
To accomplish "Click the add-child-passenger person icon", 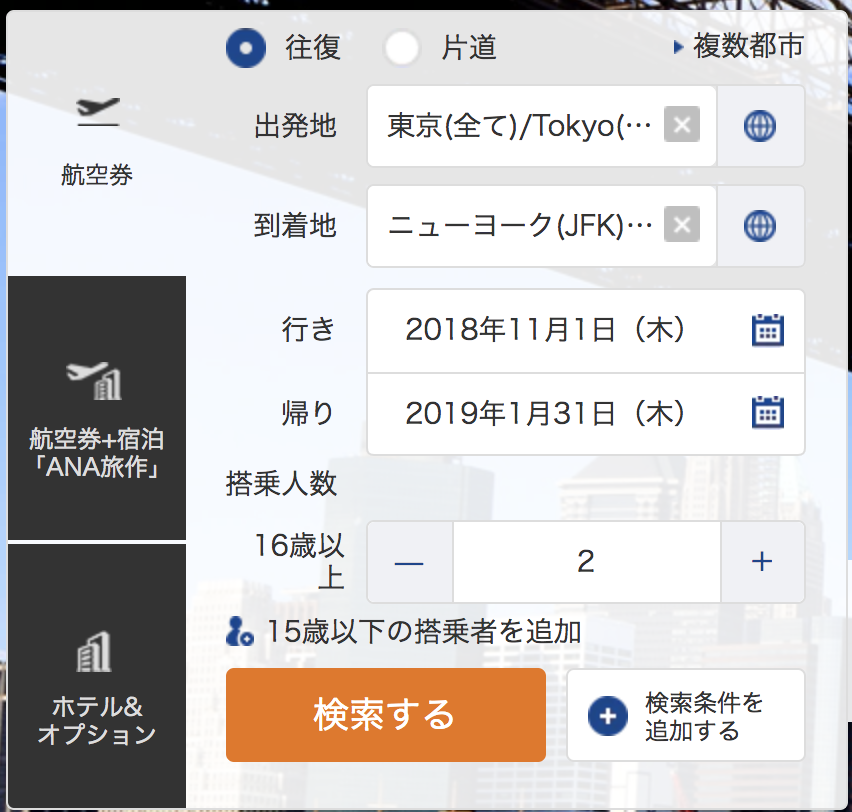I will click(x=240, y=632).
